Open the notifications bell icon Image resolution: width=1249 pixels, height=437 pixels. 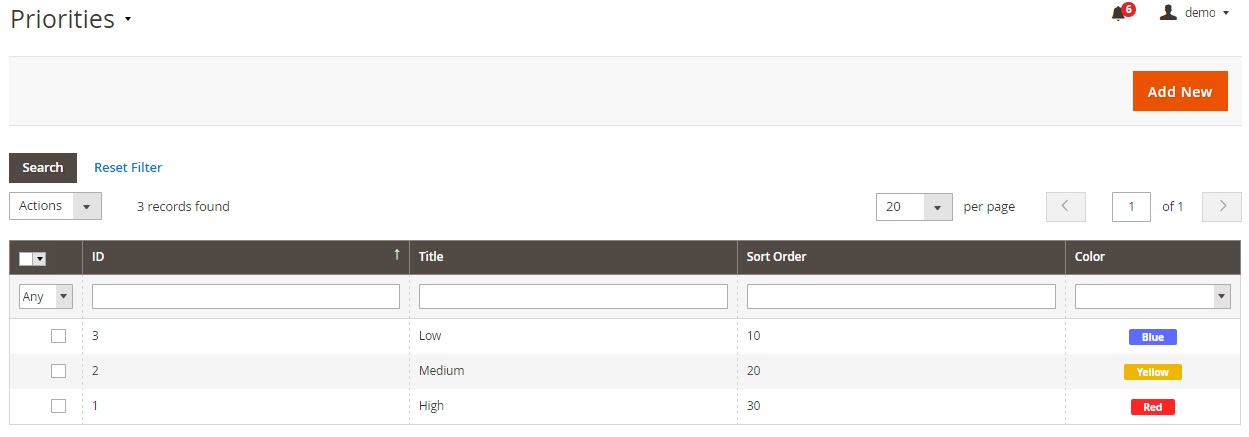(x=1118, y=14)
